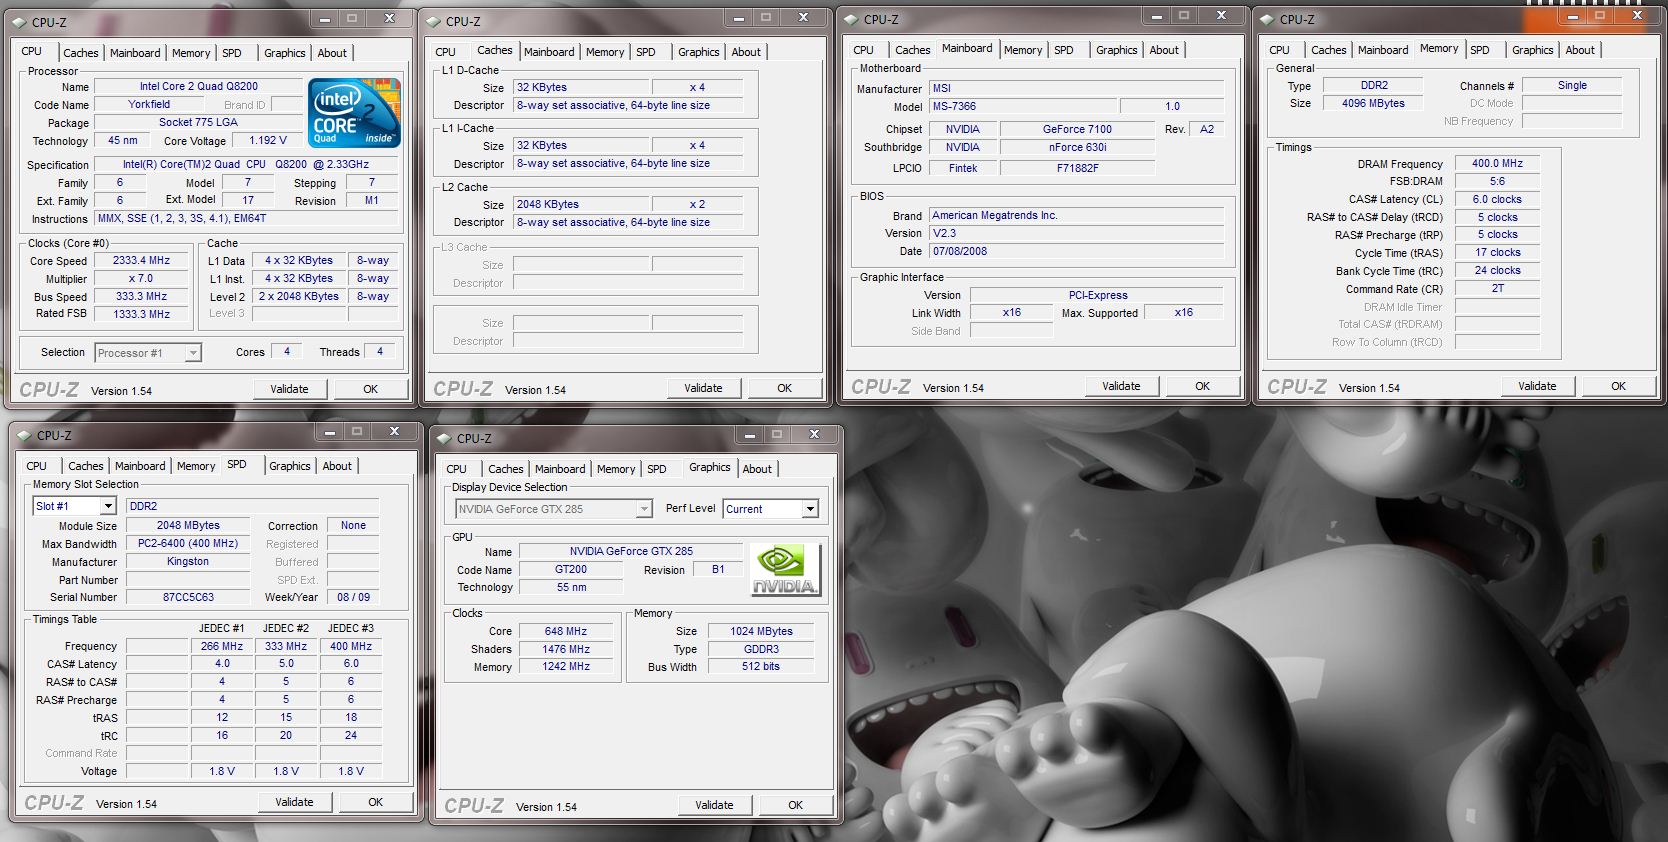The width and height of the screenshot is (1668, 842).
Task: Select the About tab in the Mainboard tab window
Action: (1164, 50)
